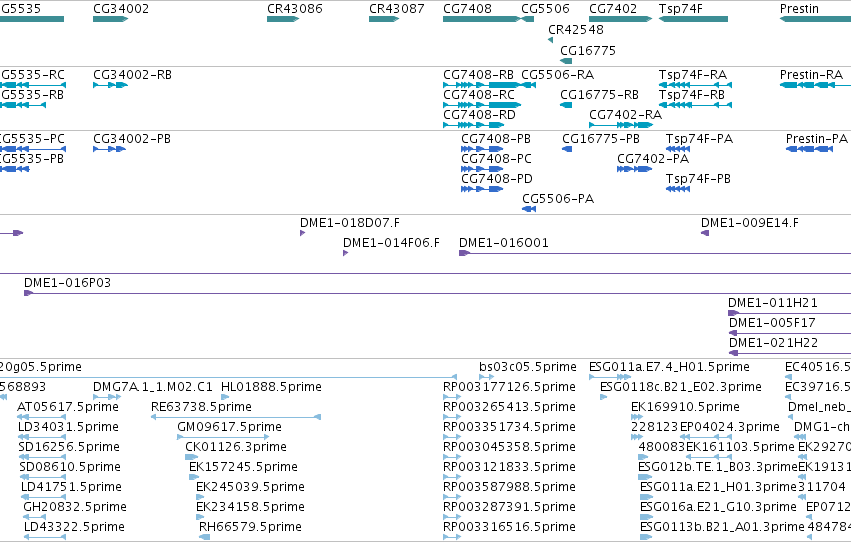Image resolution: width=851 pixels, height=542 pixels.
Task: Select transcript CG34002-RB
Action: (x=132, y=75)
